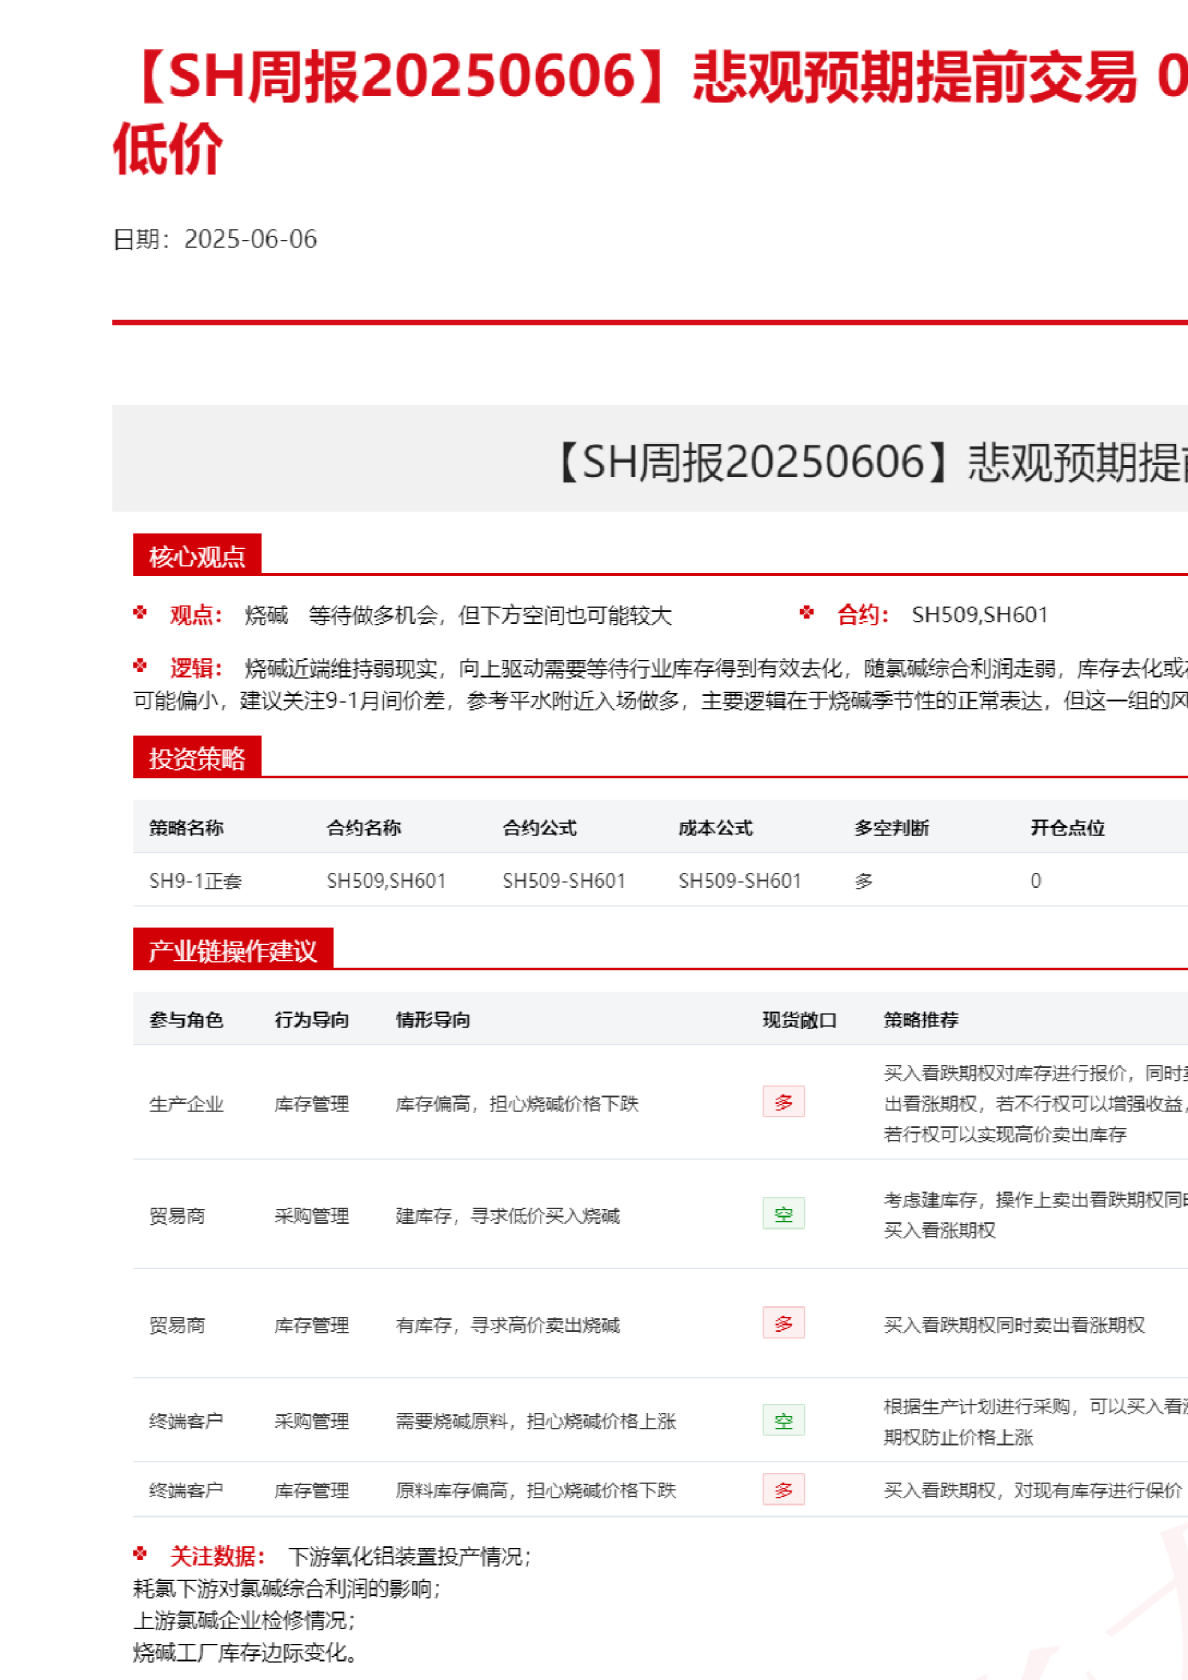Screen dimensions: 1188x1680
Task: Click the red diamond bullet before 关注数据
Action: 140,1554
